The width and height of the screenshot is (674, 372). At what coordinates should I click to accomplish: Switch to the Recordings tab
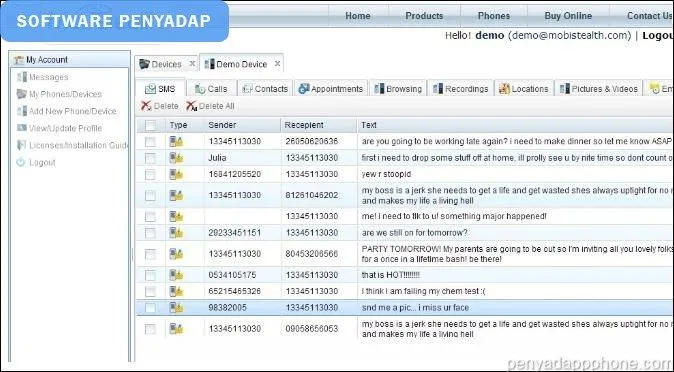click(461, 89)
